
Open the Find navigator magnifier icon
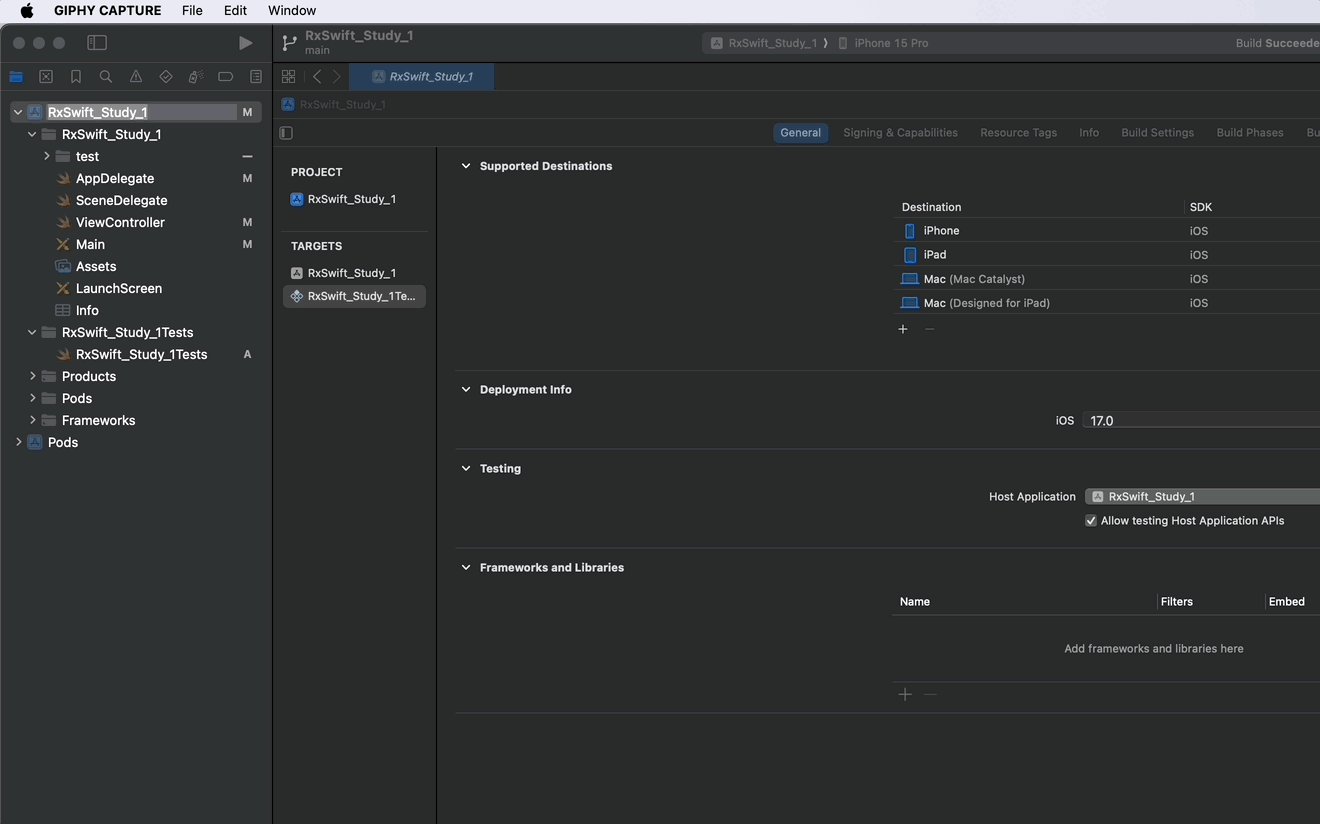(x=106, y=77)
